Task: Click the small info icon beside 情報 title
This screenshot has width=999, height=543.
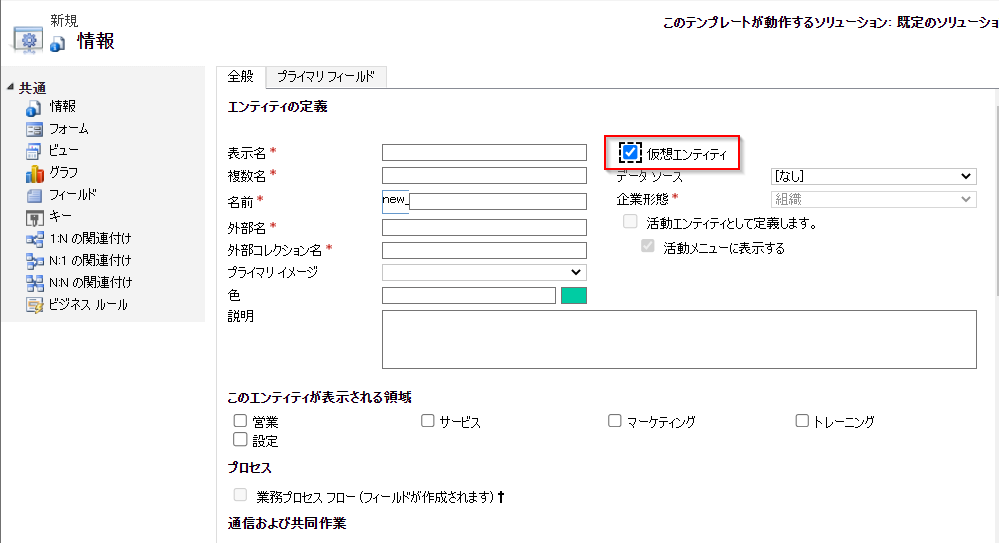Action: (x=57, y=43)
